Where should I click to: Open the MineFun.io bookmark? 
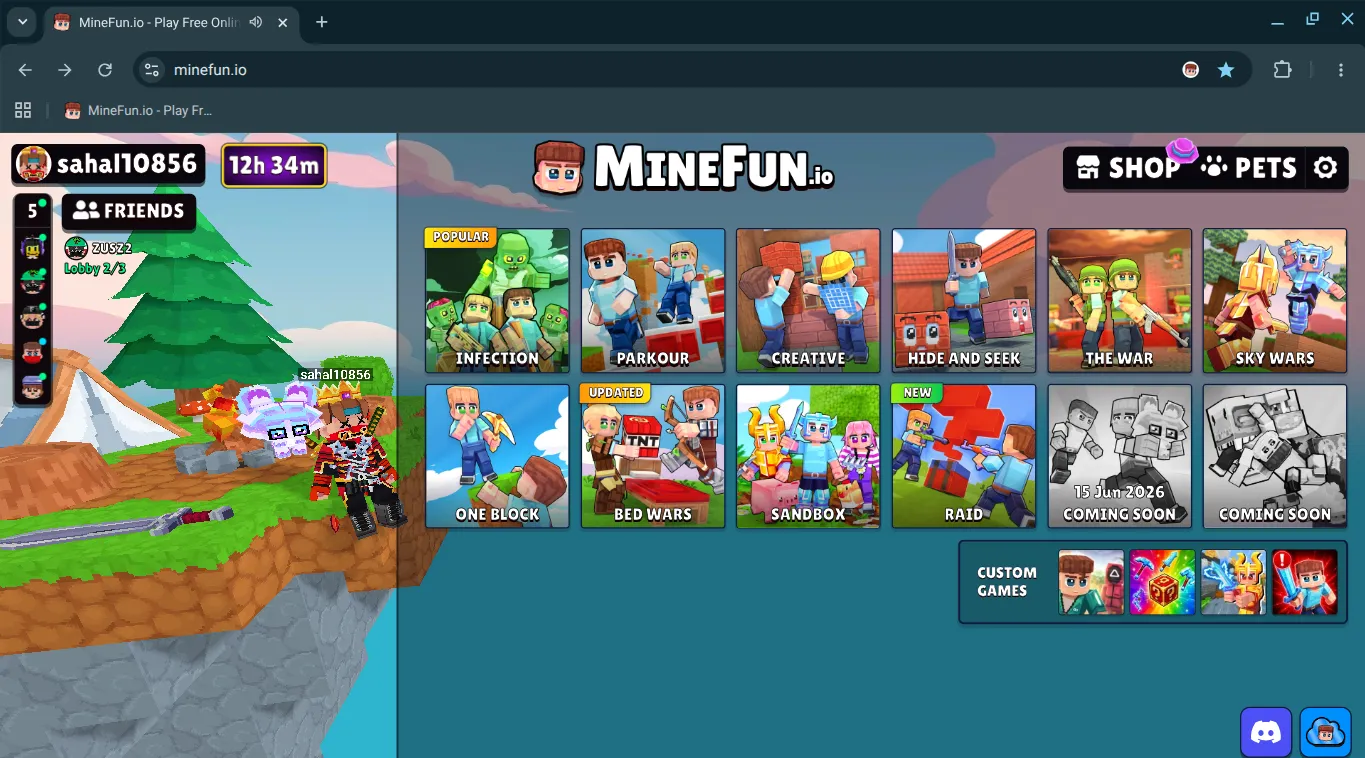click(138, 110)
